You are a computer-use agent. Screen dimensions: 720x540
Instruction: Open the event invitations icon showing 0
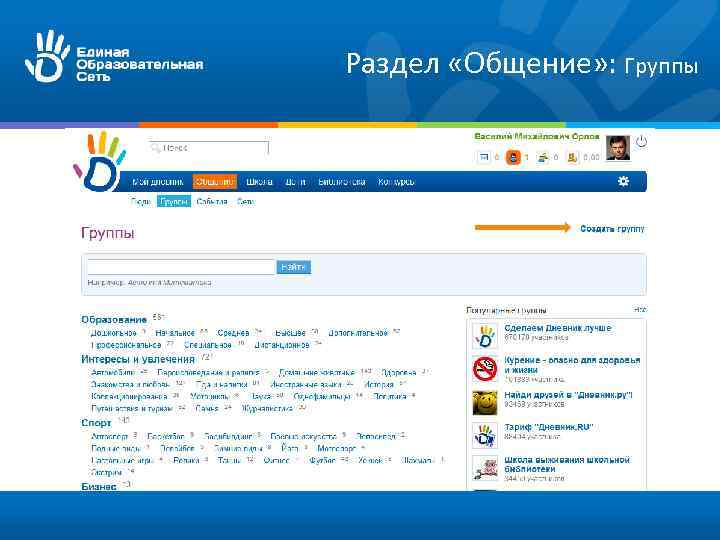tap(543, 158)
